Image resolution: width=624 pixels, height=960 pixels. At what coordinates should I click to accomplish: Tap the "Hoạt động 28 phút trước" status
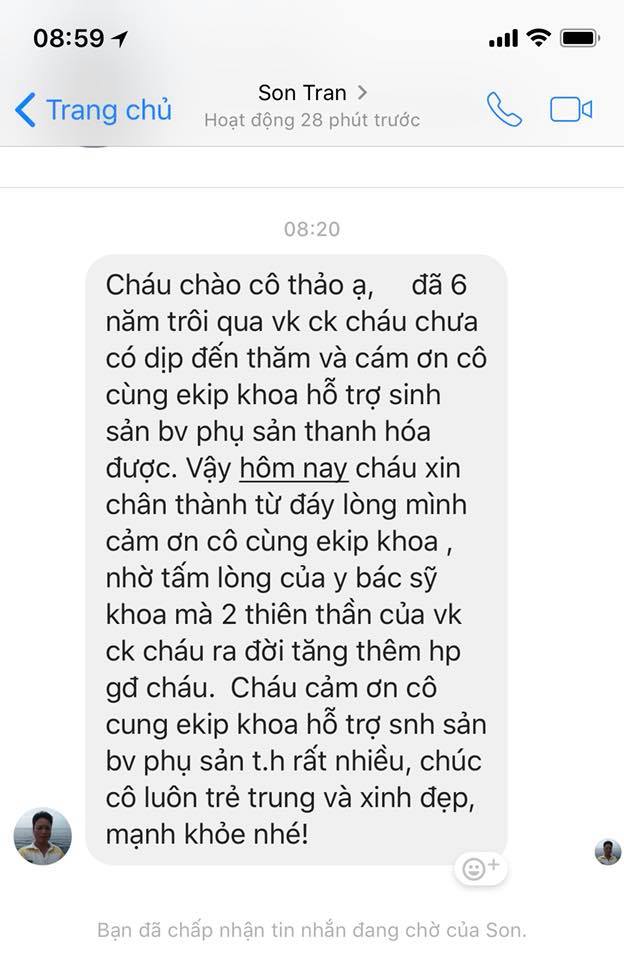point(312,120)
